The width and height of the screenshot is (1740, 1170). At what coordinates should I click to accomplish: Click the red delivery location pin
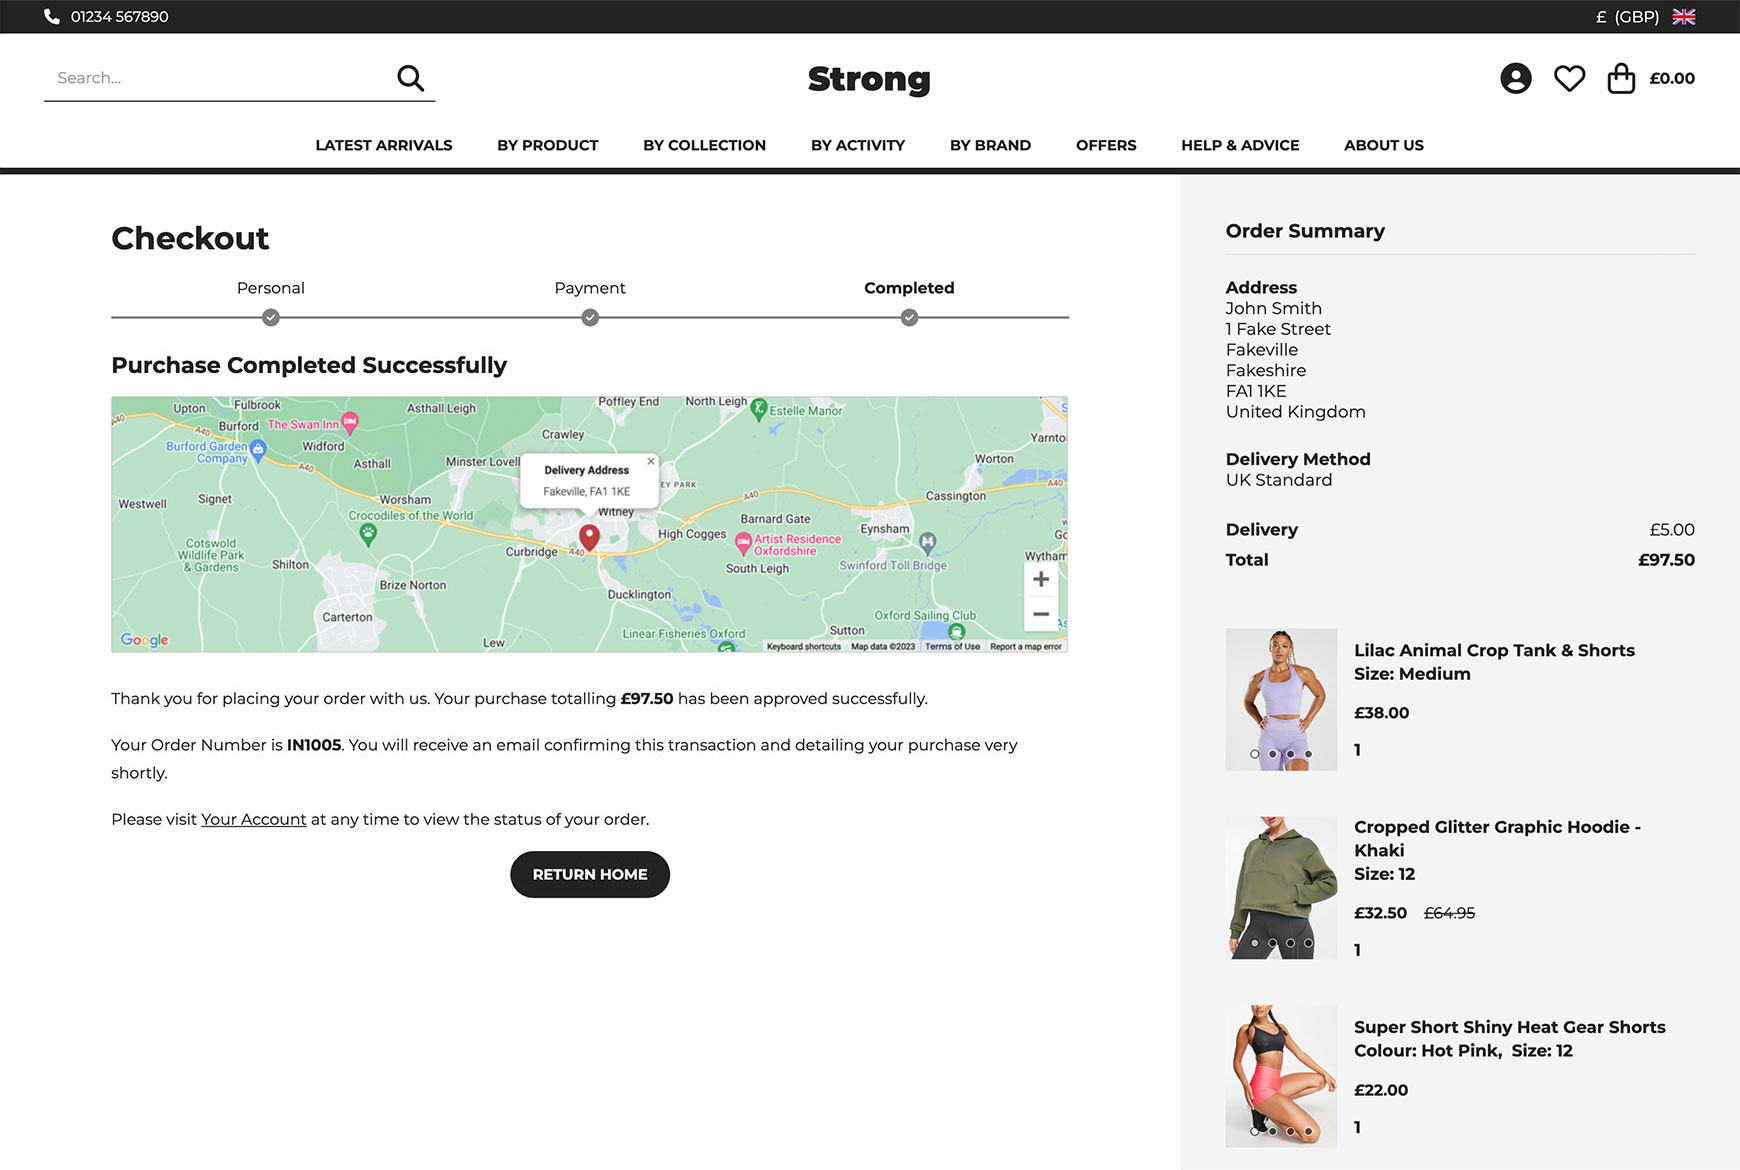pos(589,538)
